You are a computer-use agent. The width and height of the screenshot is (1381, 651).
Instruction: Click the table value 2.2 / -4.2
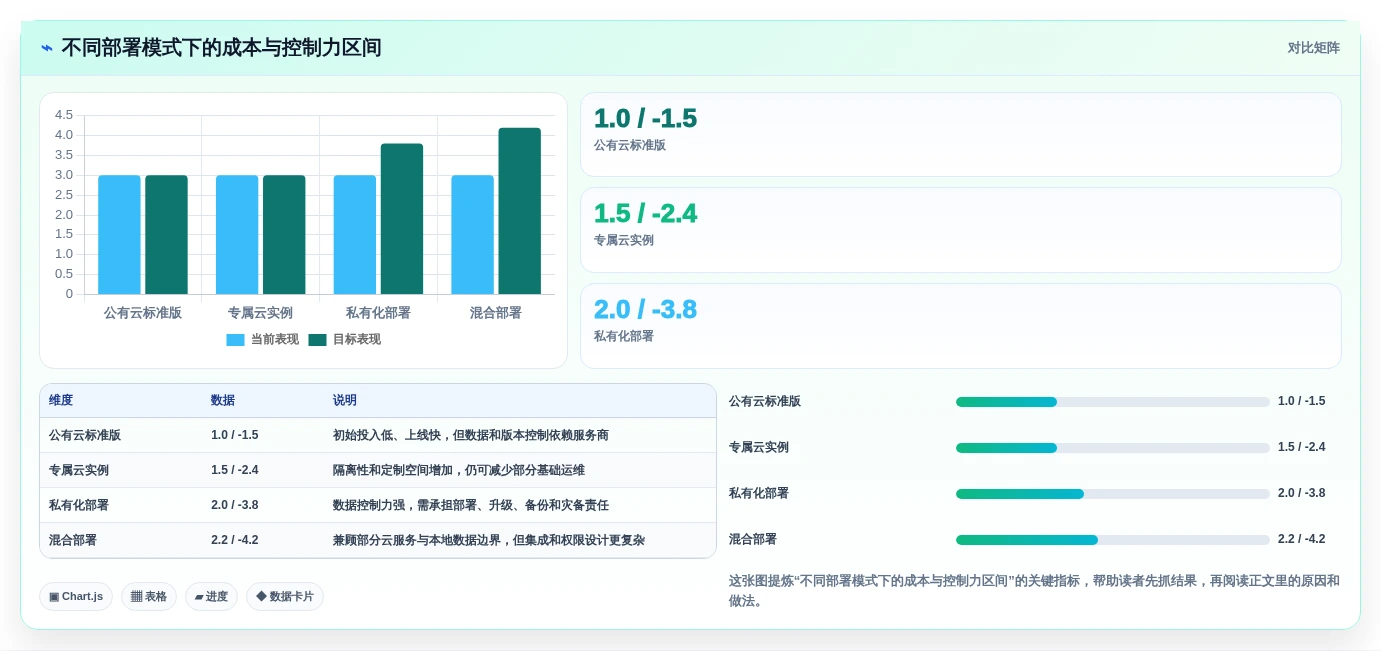[235, 540]
